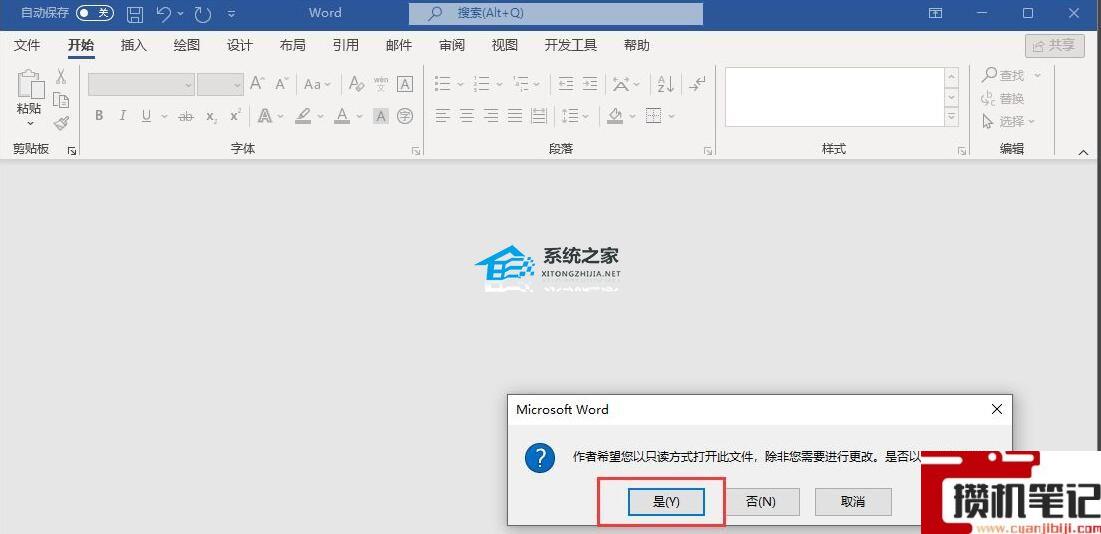Image resolution: width=1101 pixels, height=534 pixels.
Task: Click the Cut scissors icon
Action: pos(61,76)
